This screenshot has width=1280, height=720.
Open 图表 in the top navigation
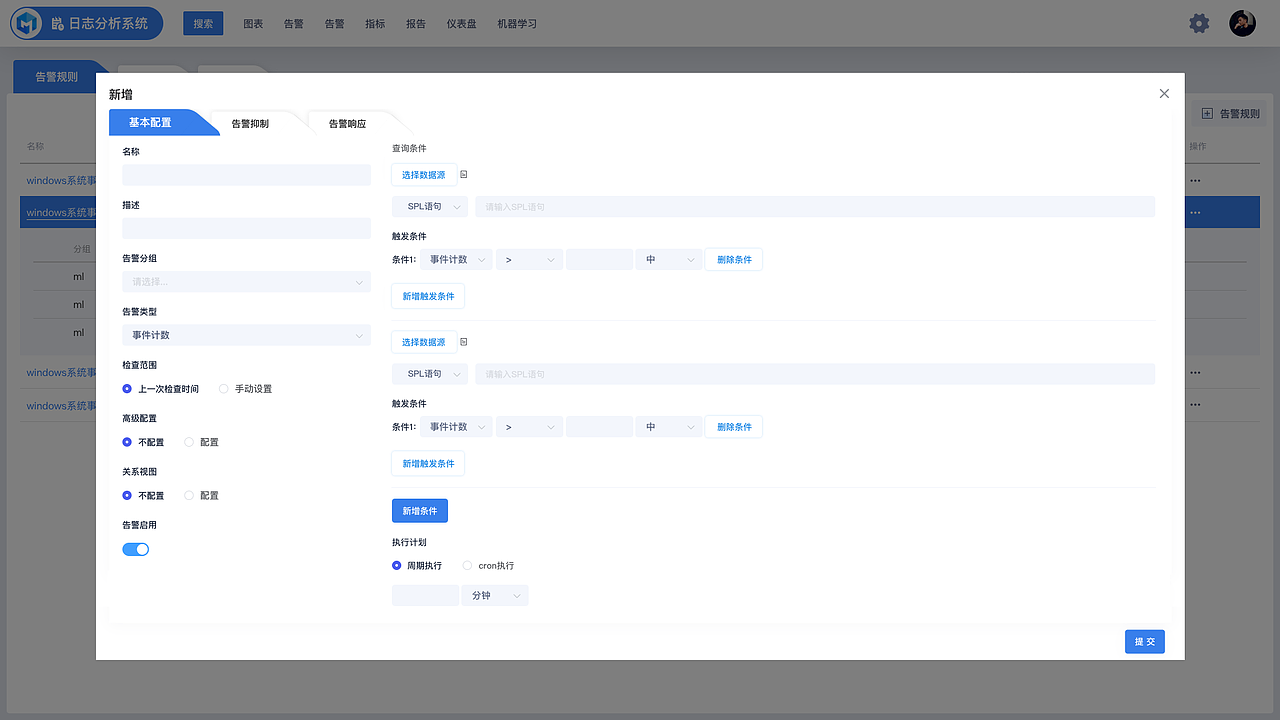pyautogui.click(x=253, y=23)
